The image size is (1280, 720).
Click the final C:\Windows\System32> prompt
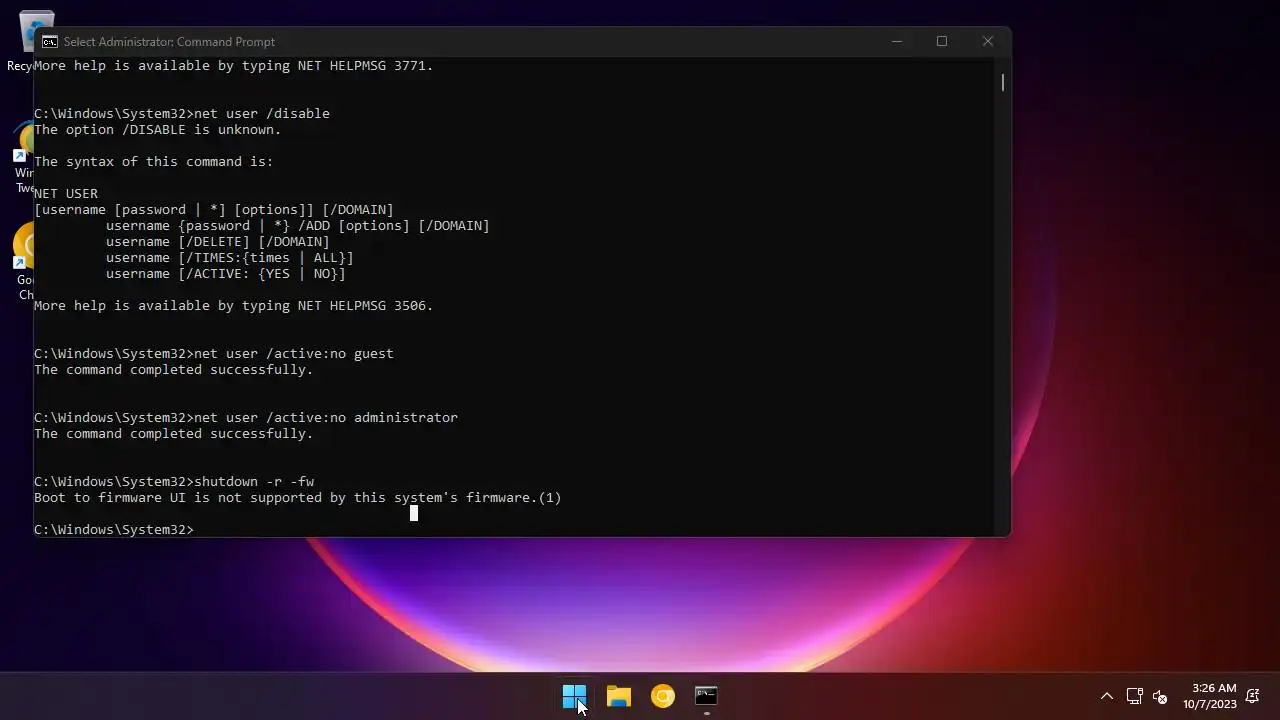[x=114, y=529]
